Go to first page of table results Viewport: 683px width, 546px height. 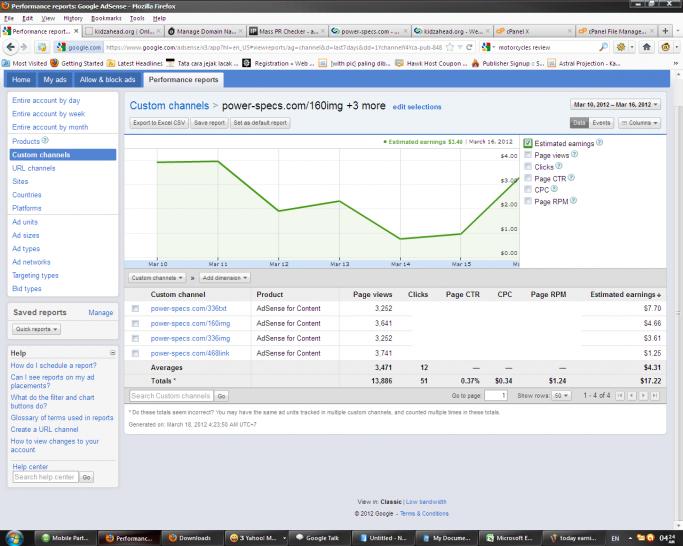click(620, 396)
